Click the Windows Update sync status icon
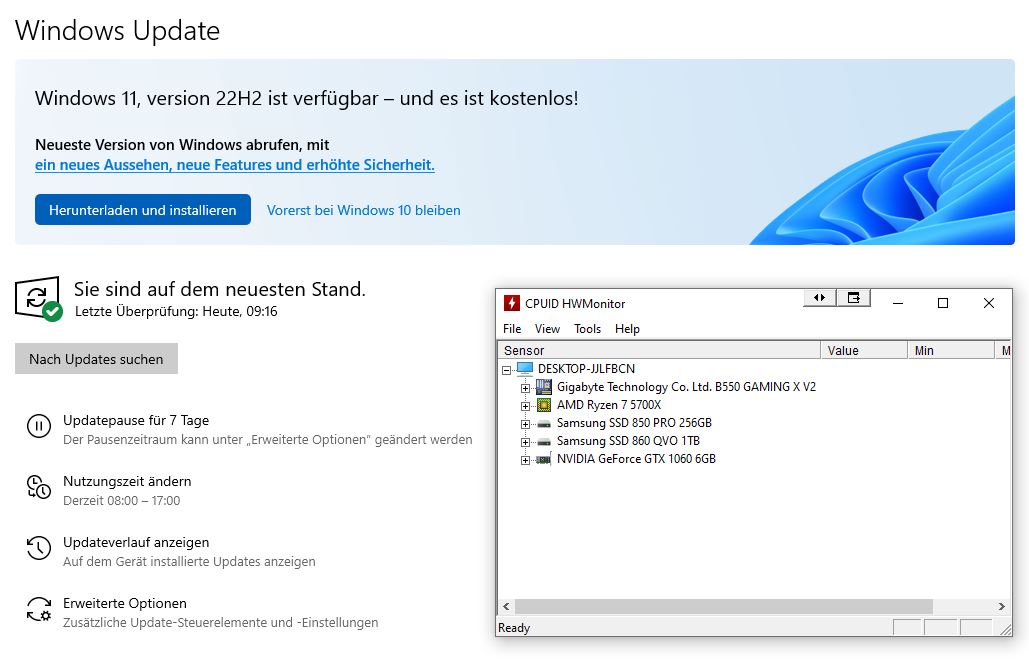Image resolution: width=1029 pixels, height=659 pixels. (x=38, y=299)
